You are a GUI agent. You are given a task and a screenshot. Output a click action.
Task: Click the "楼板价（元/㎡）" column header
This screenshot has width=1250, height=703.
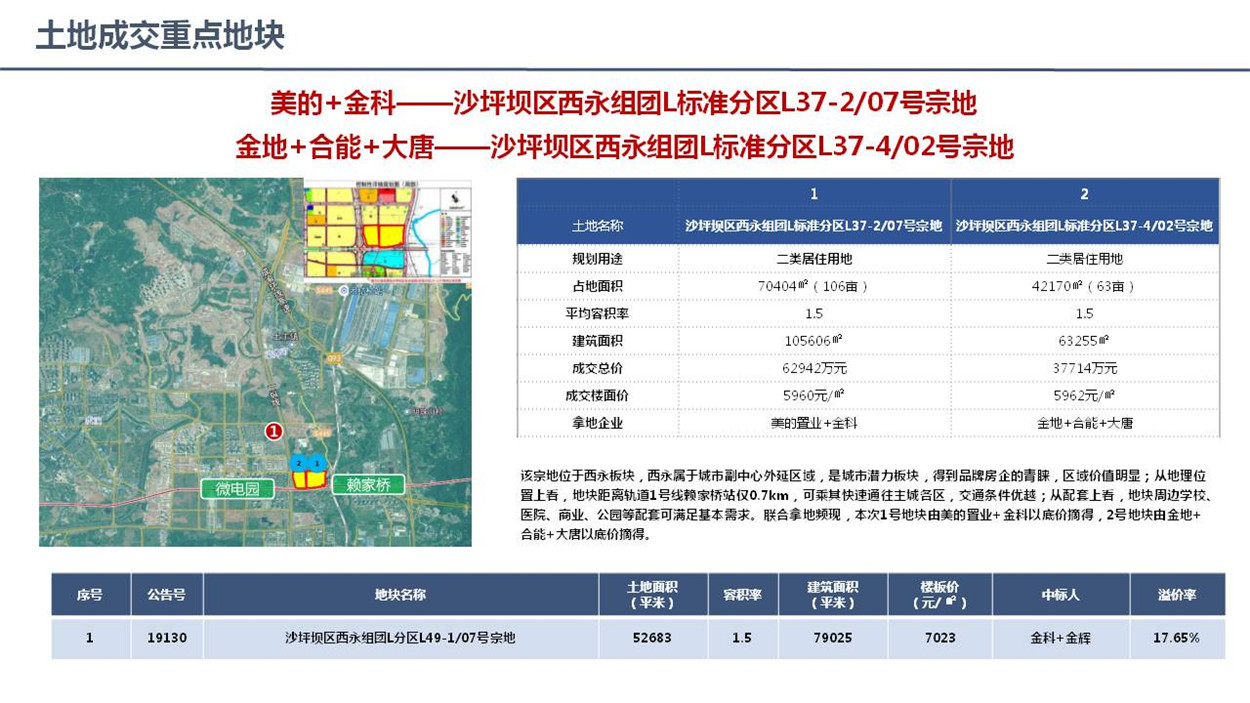pyautogui.click(x=940, y=594)
